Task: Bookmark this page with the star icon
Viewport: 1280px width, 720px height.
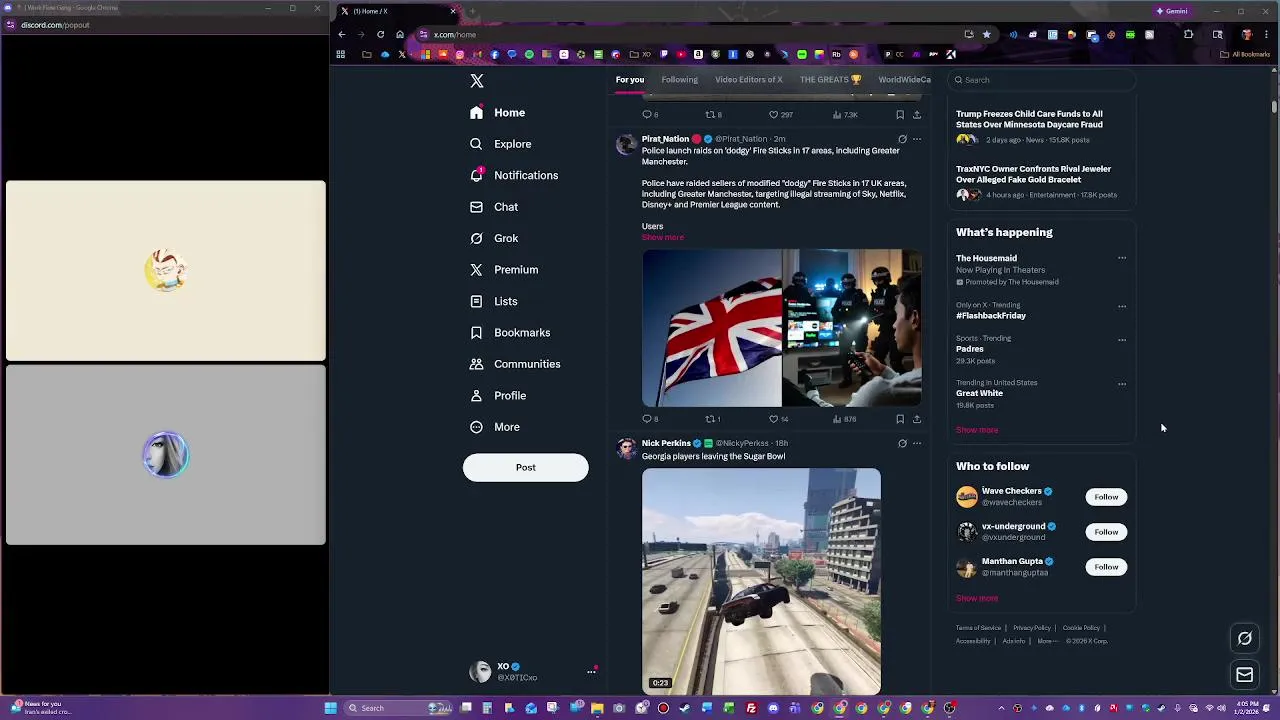Action: point(986,35)
